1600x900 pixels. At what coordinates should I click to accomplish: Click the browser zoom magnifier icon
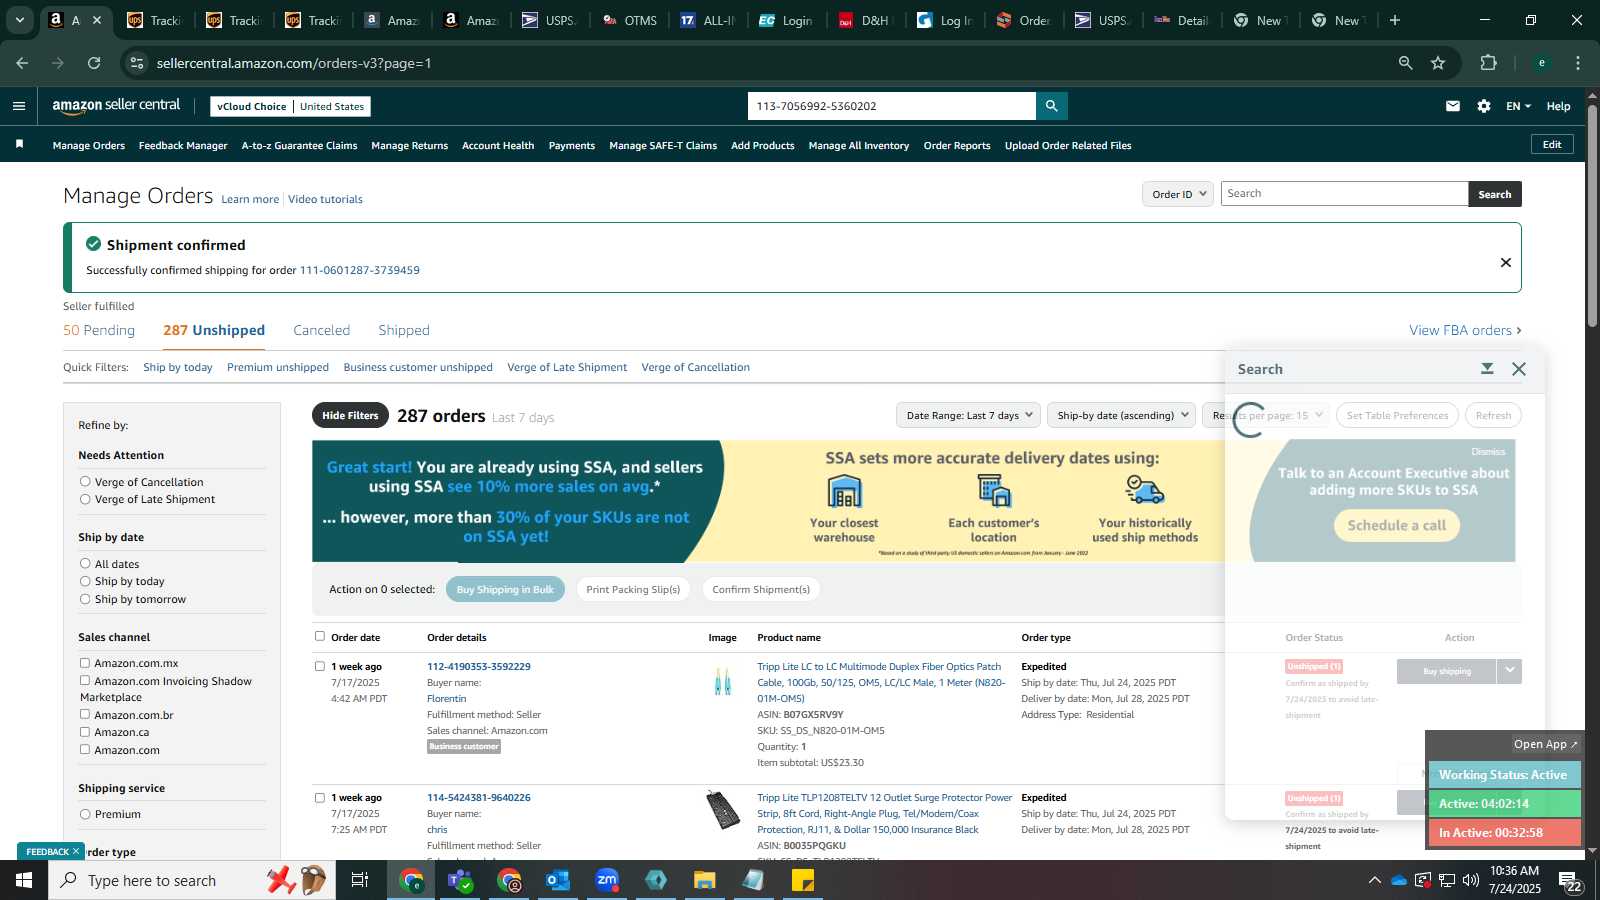pos(1405,63)
